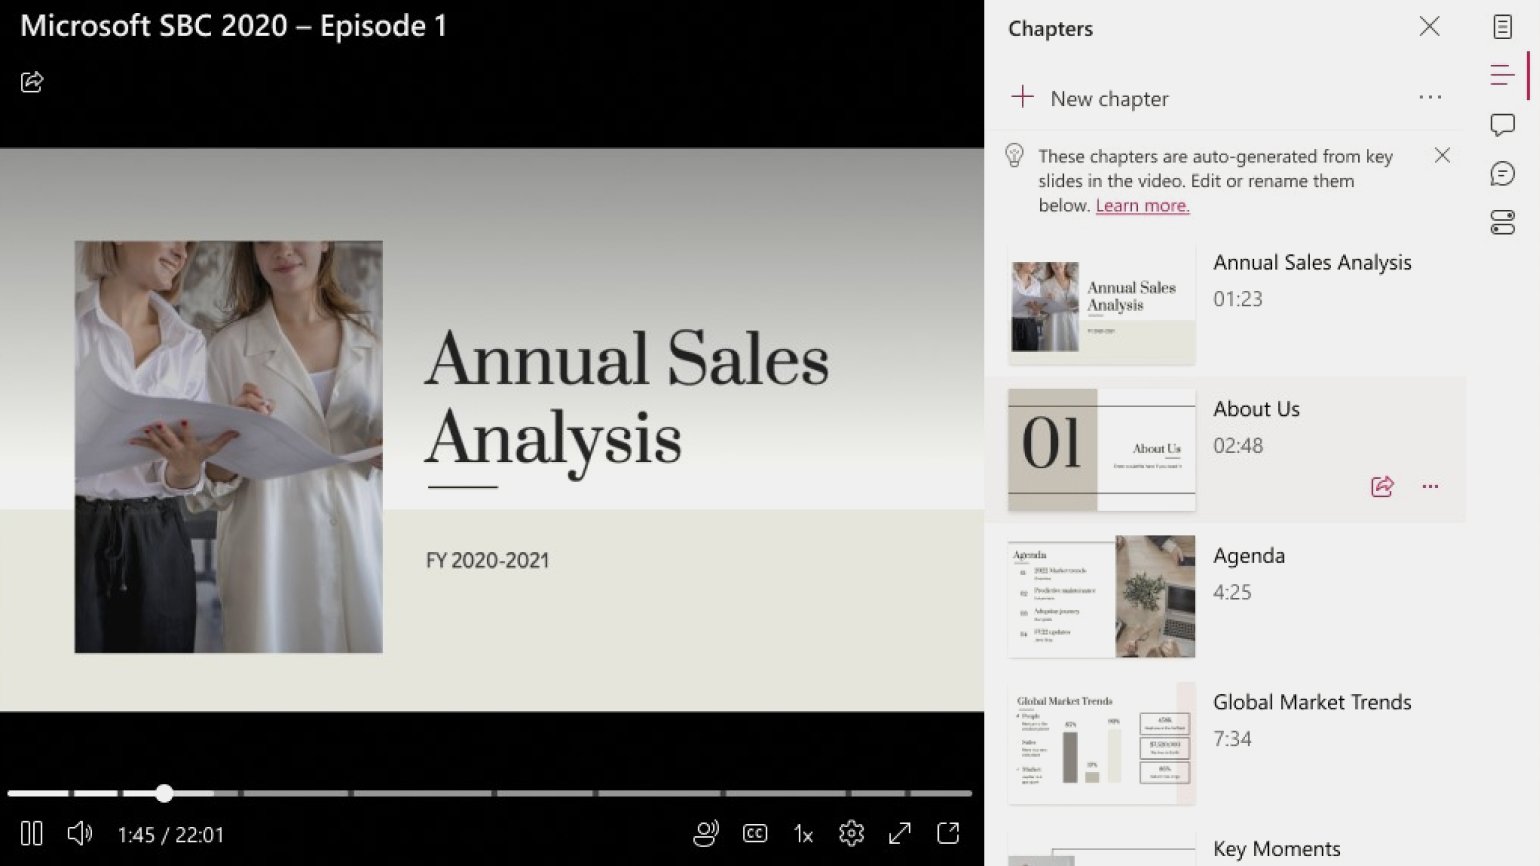
Task: Click the 02:48 timestamp of About Us
Action: click(x=1238, y=446)
